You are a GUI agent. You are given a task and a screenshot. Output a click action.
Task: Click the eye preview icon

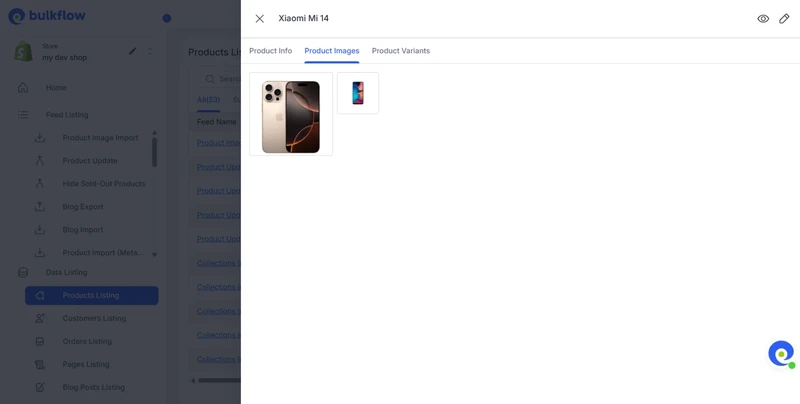[x=763, y=19]
